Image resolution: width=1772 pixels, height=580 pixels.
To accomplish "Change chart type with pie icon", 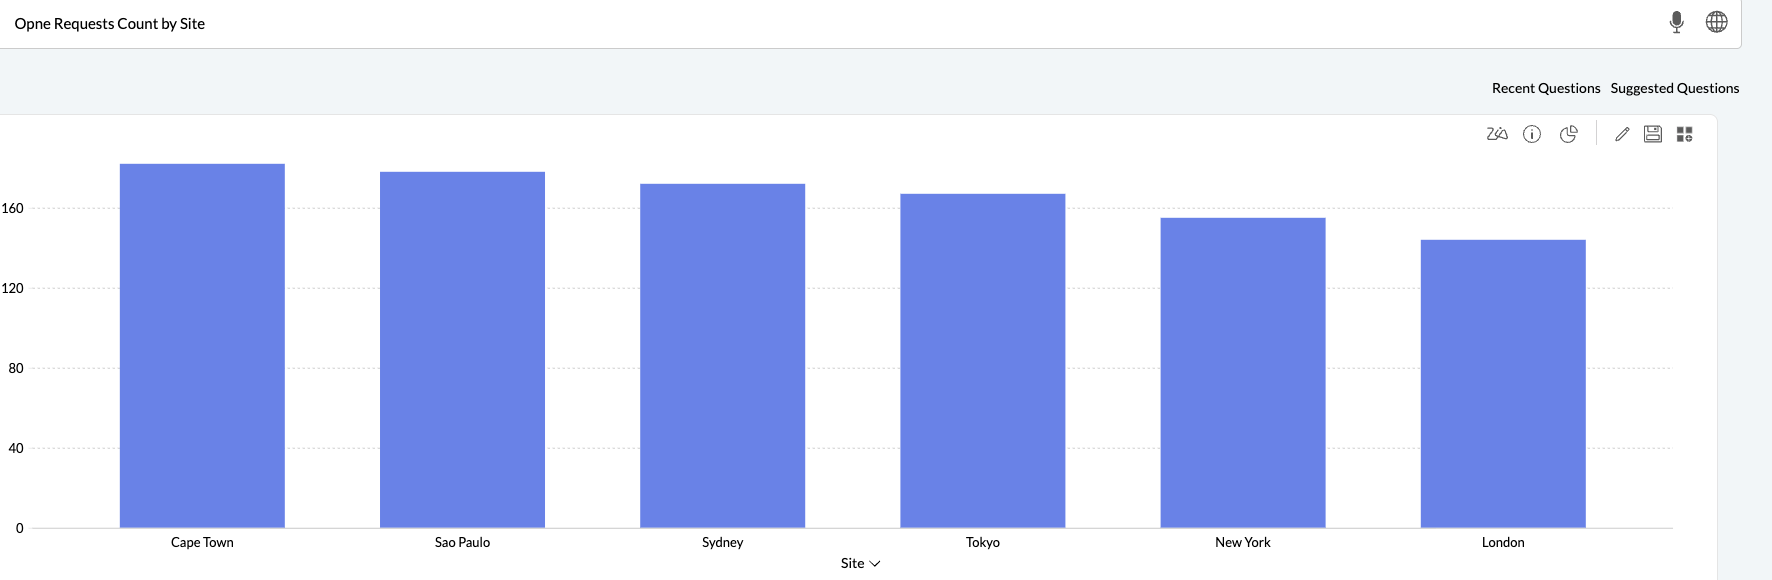I will point(1569,134).
